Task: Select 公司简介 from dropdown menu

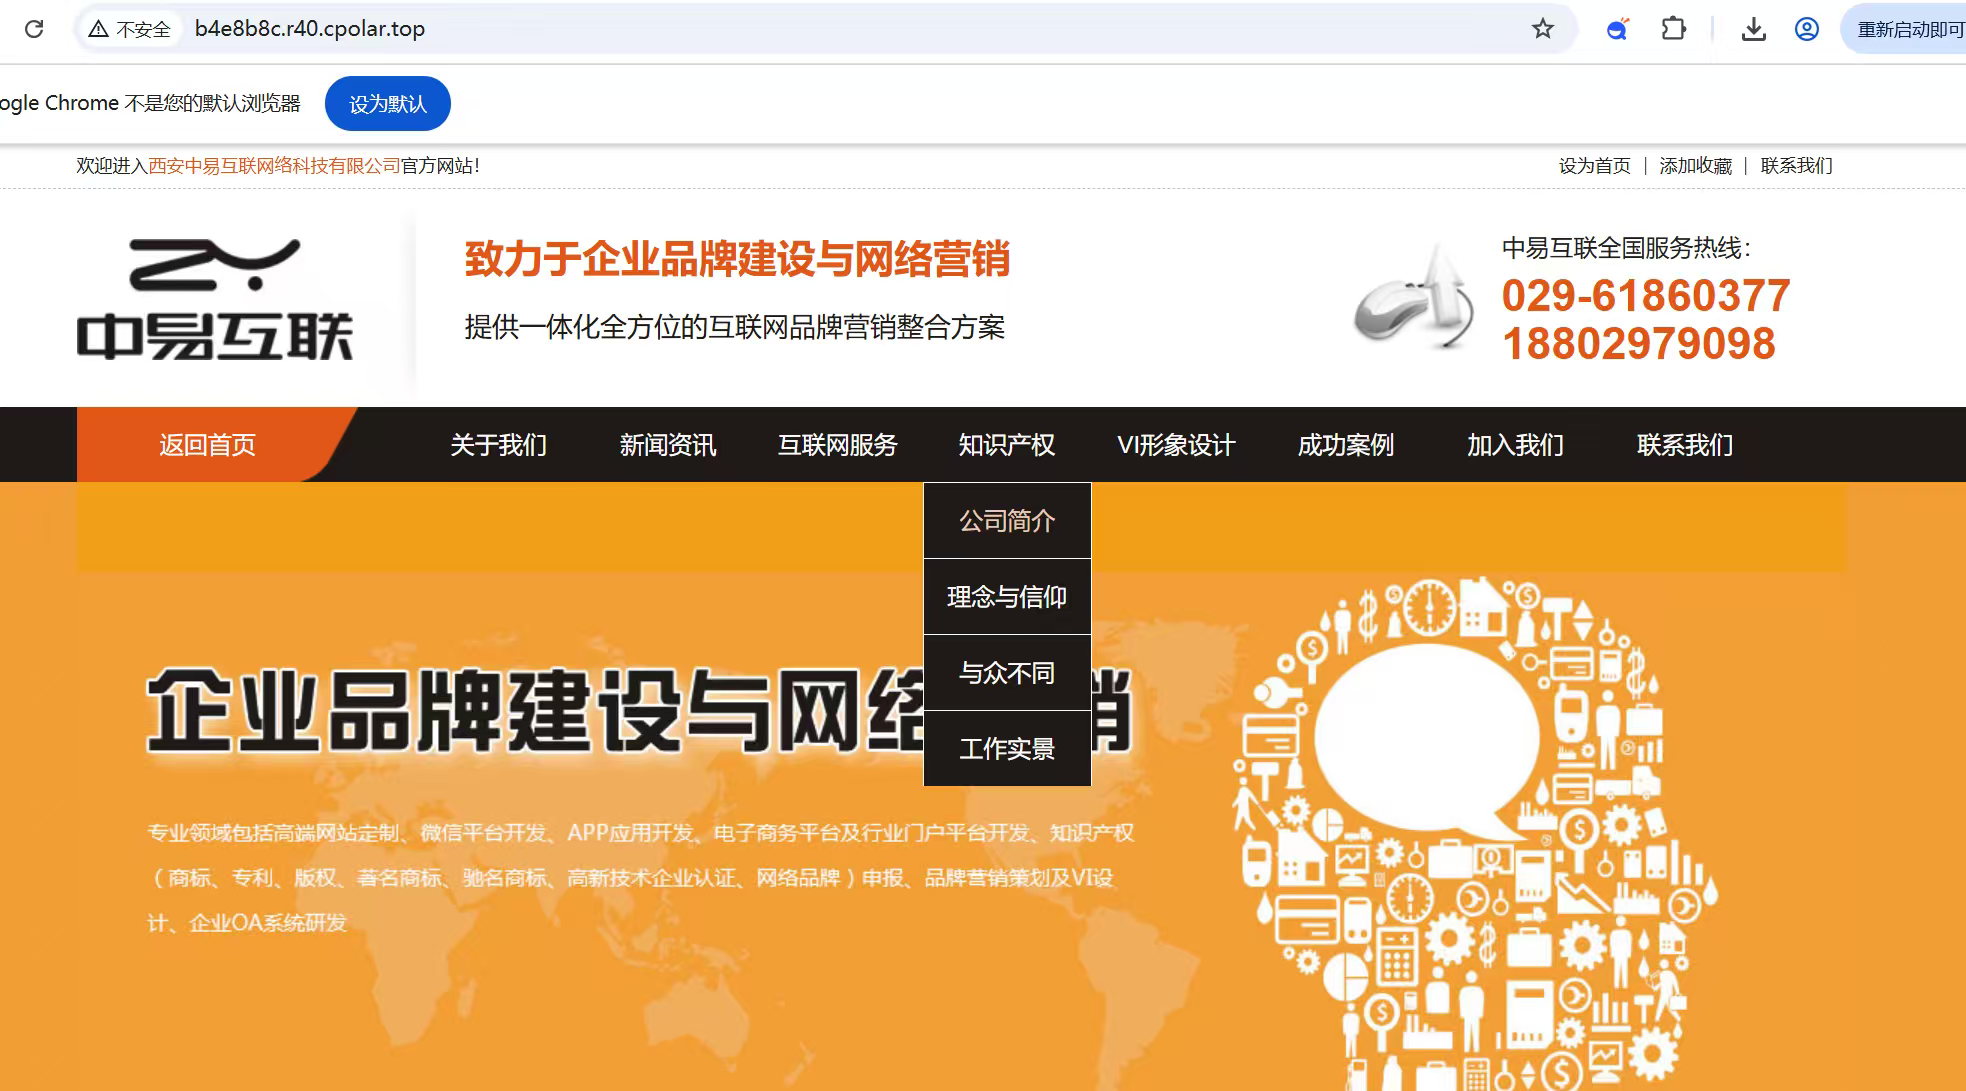Action: coord(1007,521)
